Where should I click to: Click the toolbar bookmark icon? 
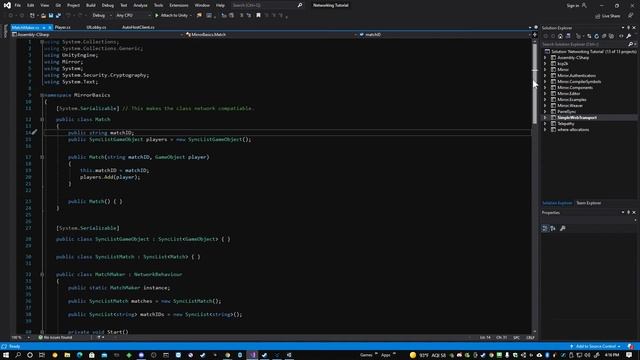tap(258, 16)
